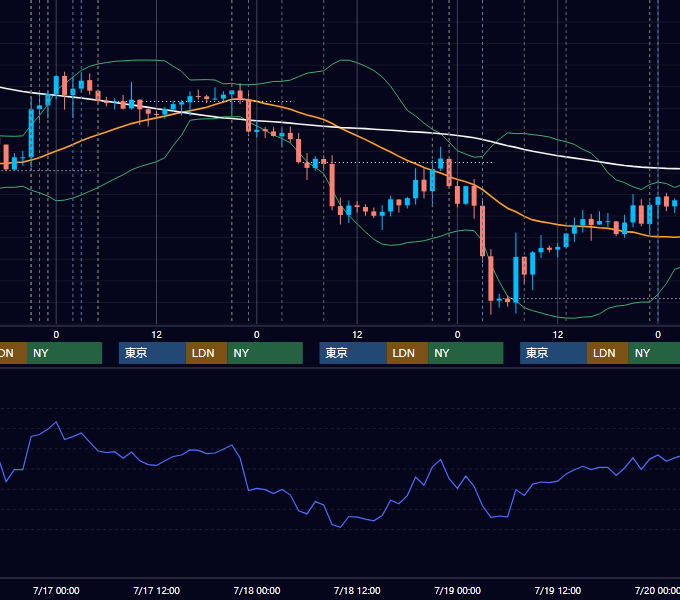Select the 東京 session block for July 17
Image resolution: width=680 pixels, height=600 pixels.
click(x=152, y=353)
